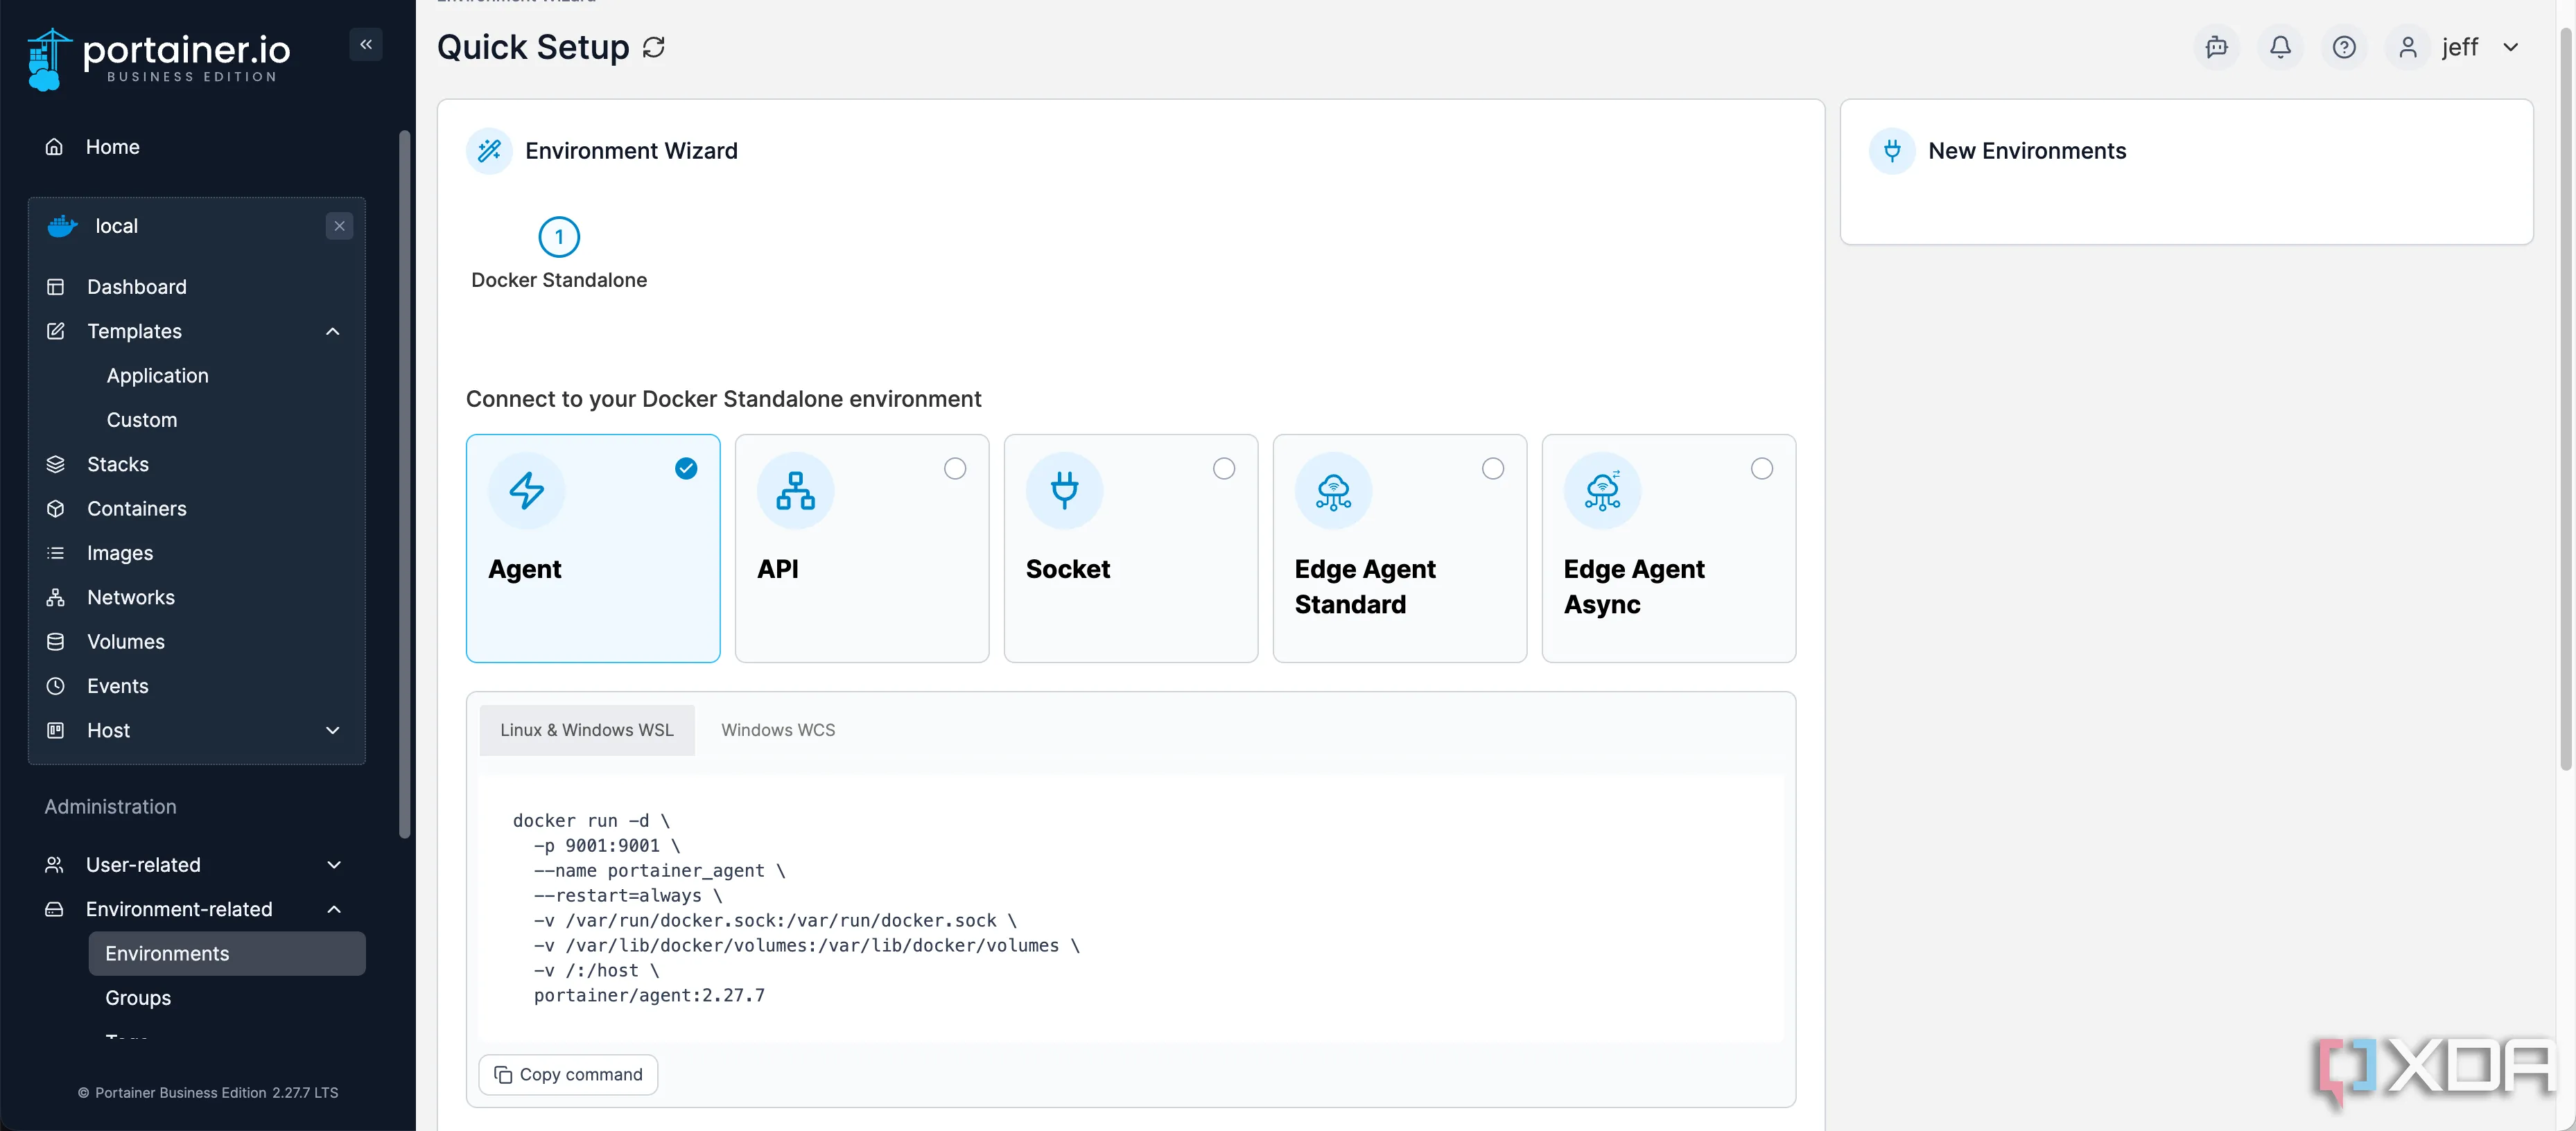Select the Linux & Windows WSL tab
The image size is (2576, 1131).
[x=586, y=730]
